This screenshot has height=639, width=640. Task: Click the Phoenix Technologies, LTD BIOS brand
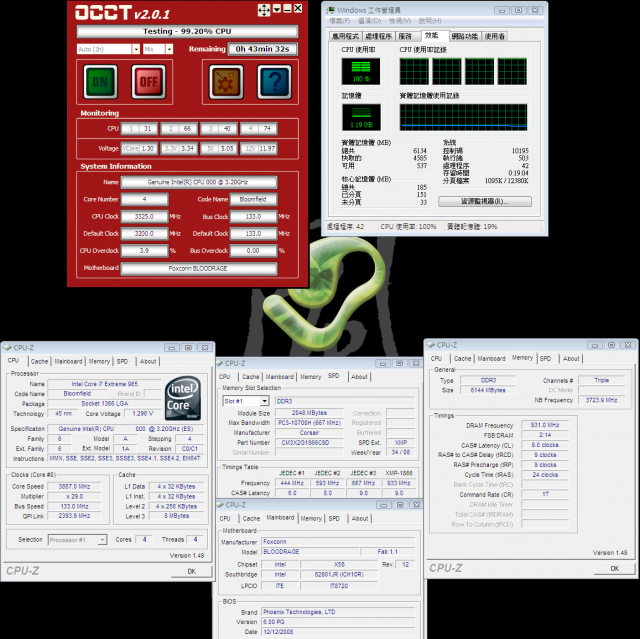[338, 612]
